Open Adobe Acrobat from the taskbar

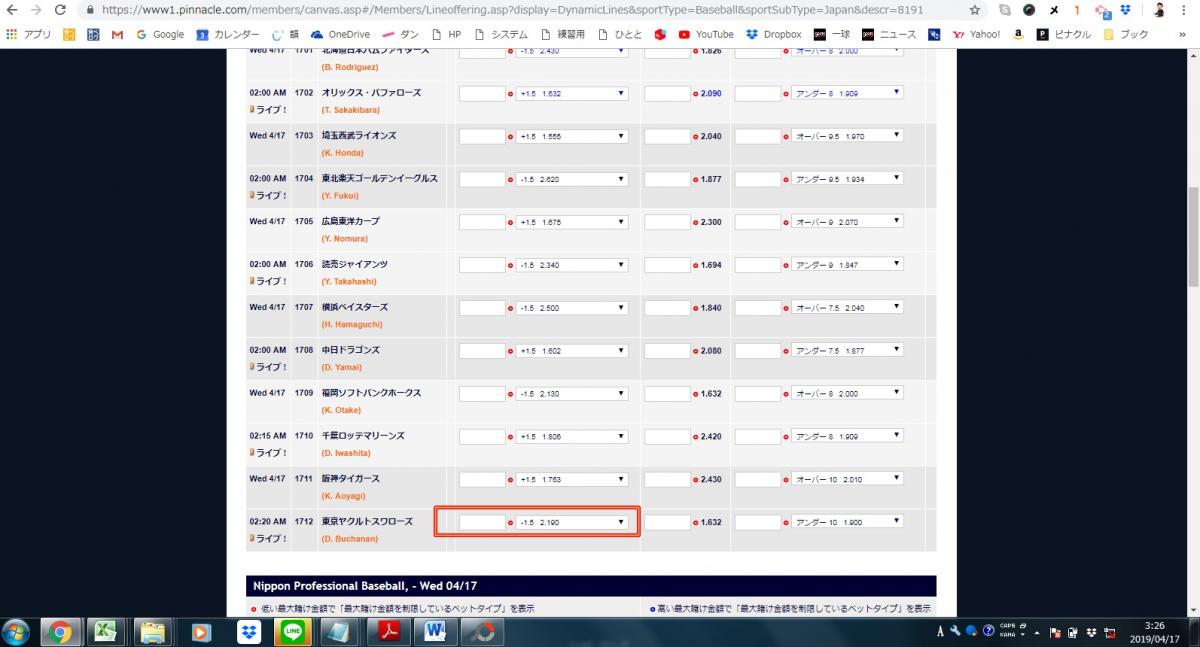point(388,632)
